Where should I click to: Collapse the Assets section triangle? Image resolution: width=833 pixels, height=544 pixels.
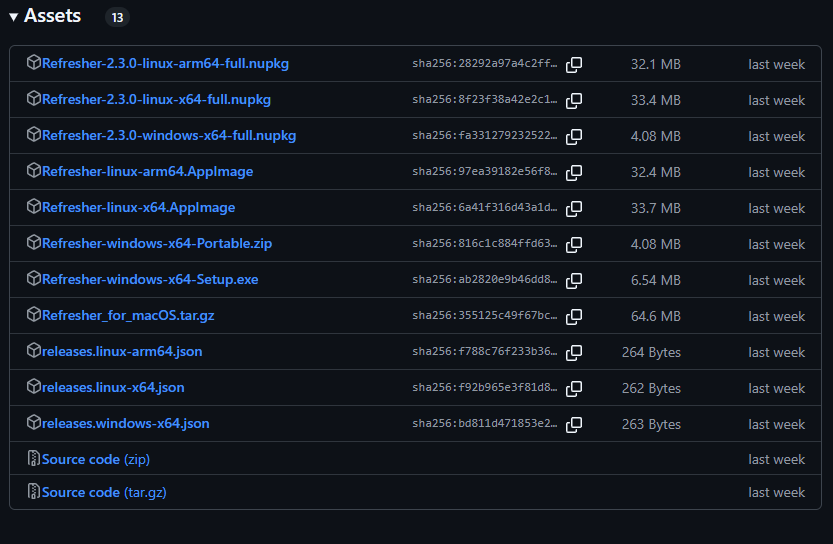[14, 17]
